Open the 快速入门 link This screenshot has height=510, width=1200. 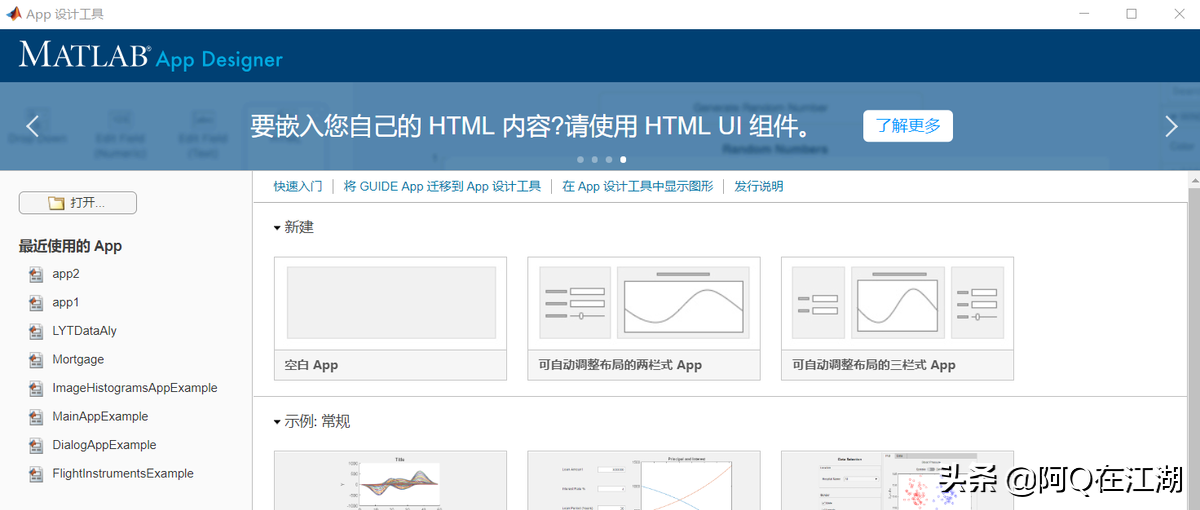pos(298,186)
